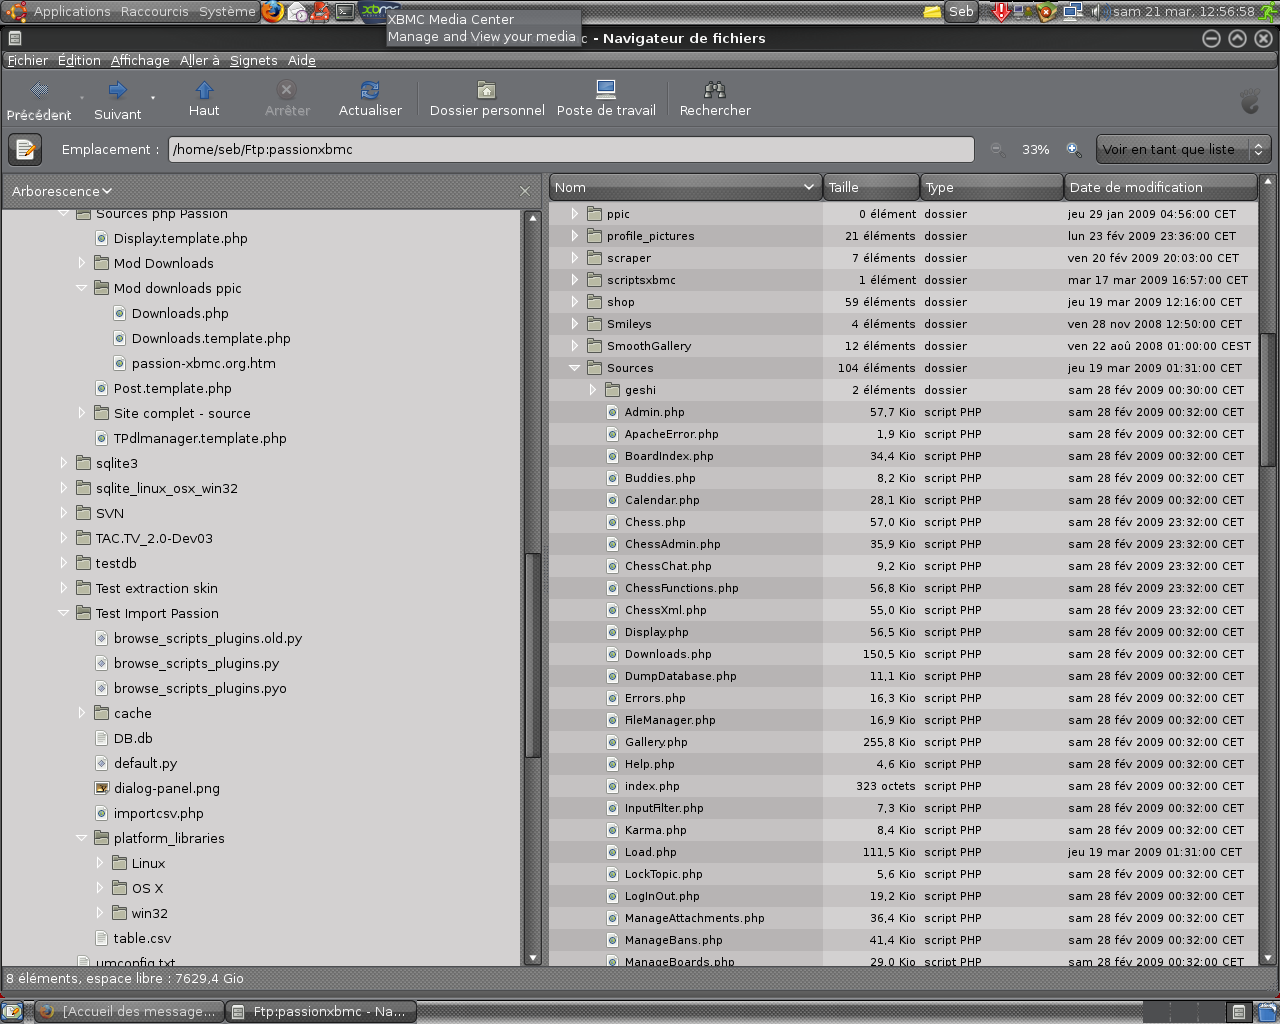Click the Rechercher binoculars icon
Image resolution: width=1280 pixels, height=1024 pixels.
tap(715, 91)
